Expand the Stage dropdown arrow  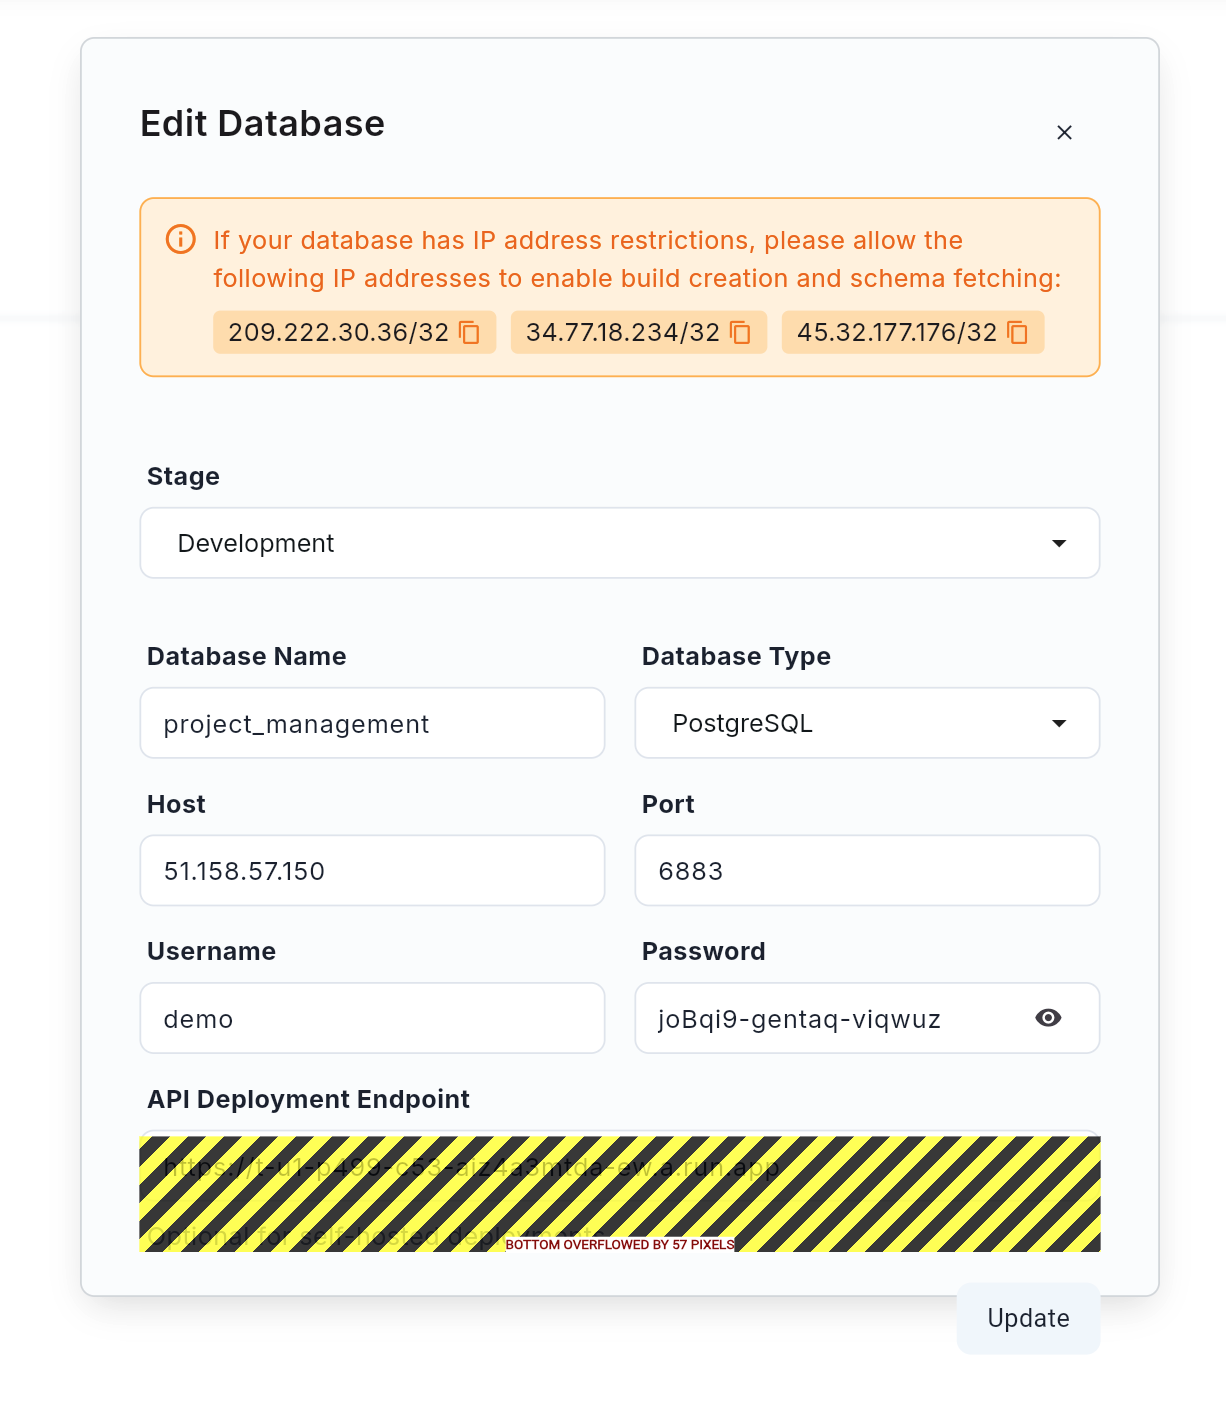1059,543
